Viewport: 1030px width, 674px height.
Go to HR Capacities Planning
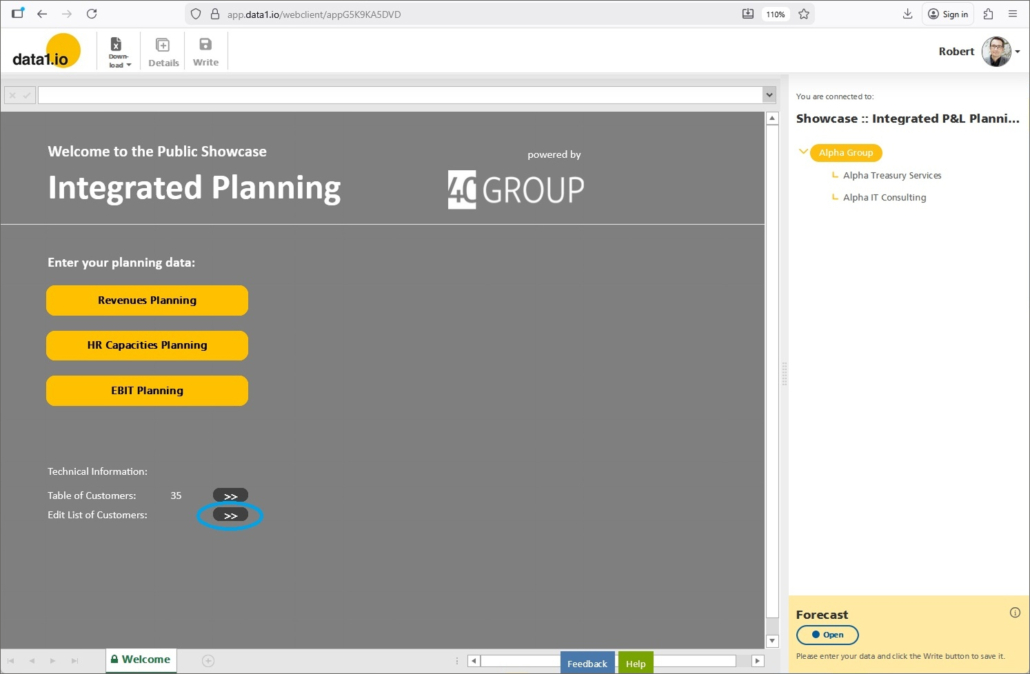(x=147, y=345)
